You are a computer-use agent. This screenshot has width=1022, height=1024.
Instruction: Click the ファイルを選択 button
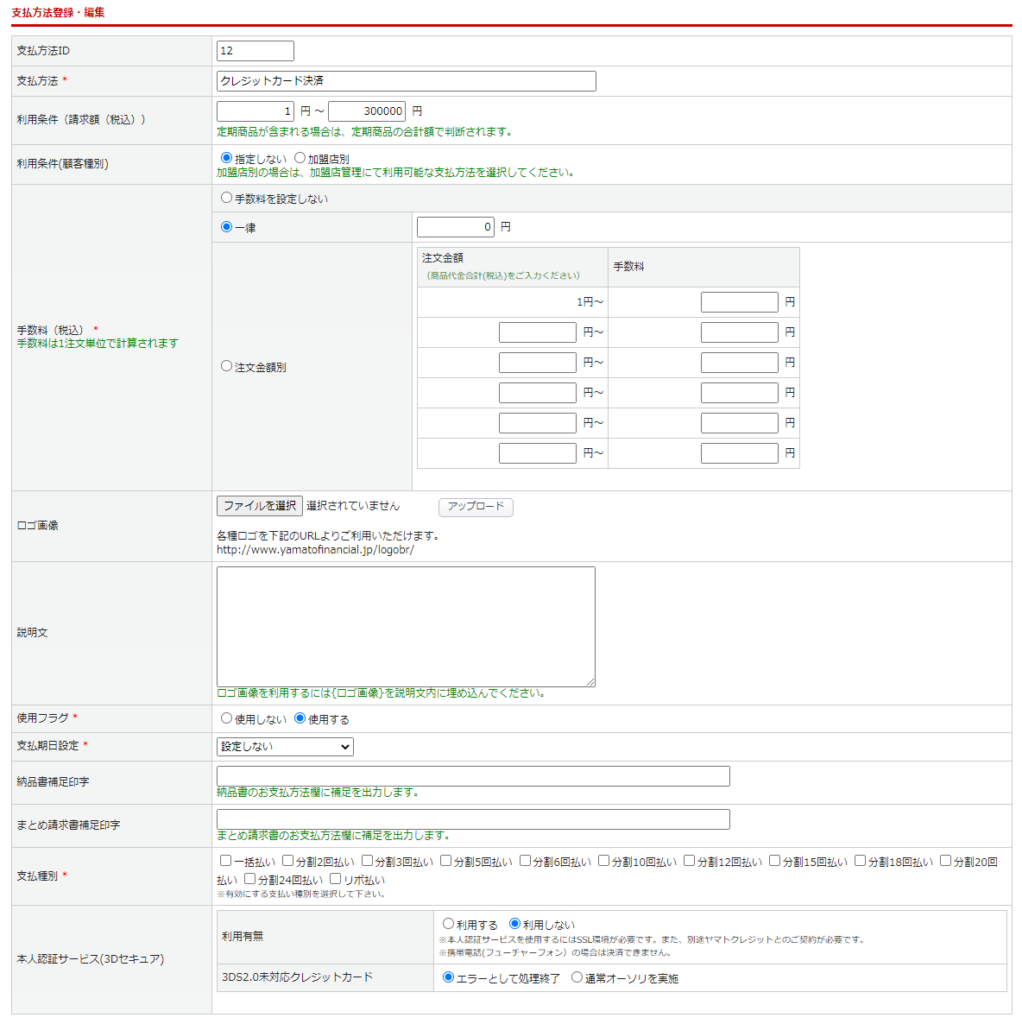click(x=259, y=506)
